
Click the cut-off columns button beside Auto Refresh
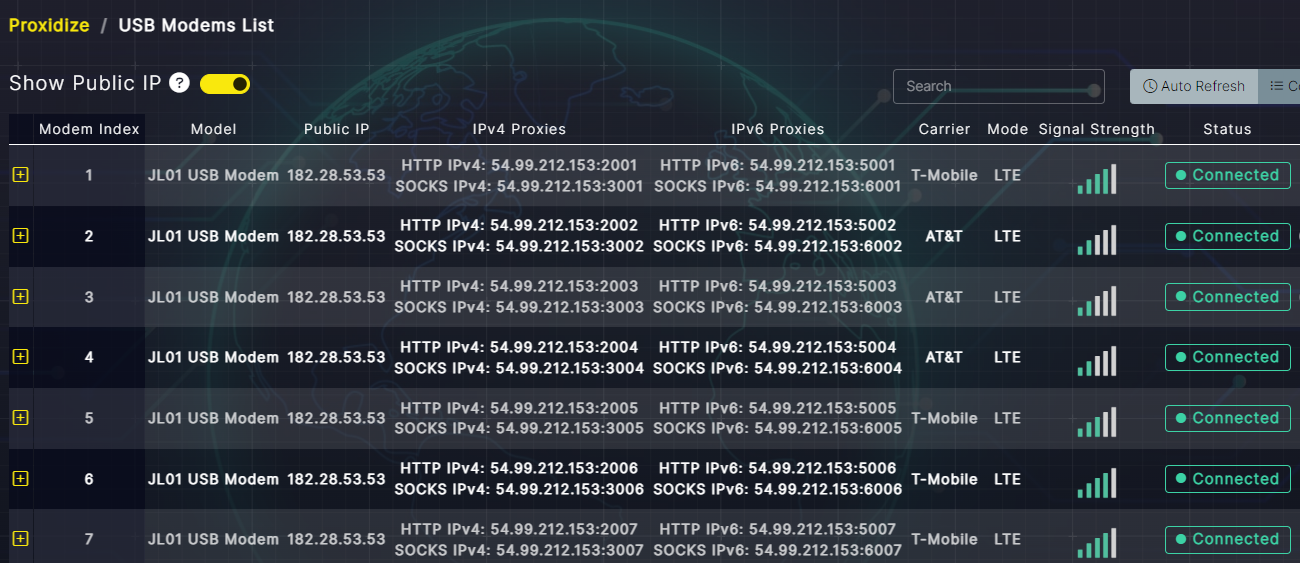click(x=1280, y=86)
